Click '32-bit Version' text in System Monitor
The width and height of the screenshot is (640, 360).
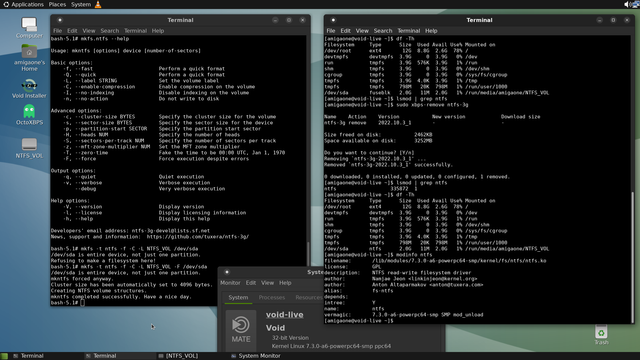(x=290, y=338)
